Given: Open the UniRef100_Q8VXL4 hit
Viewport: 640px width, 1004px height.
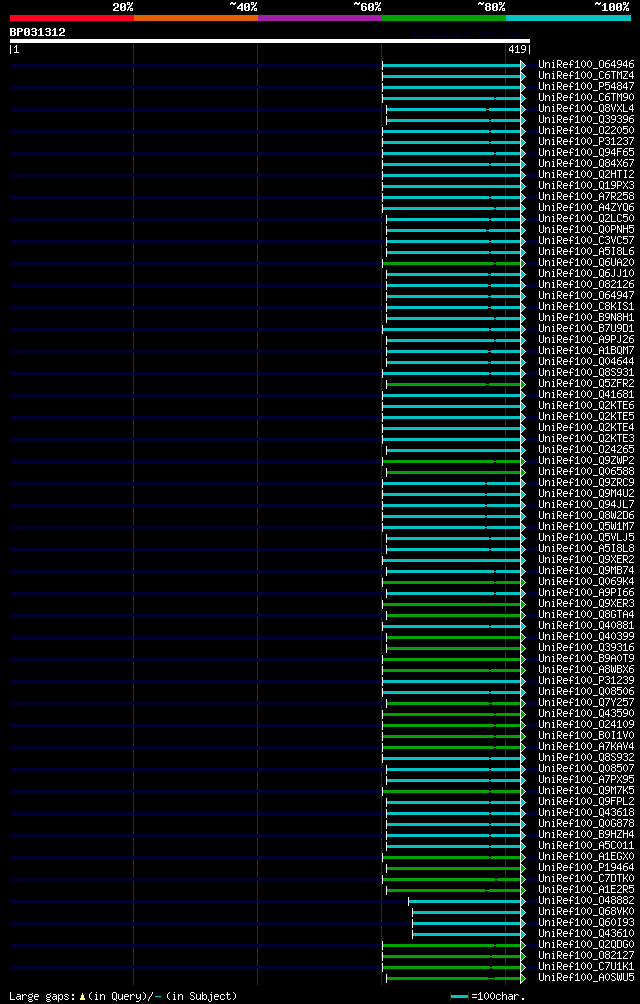Looking at the screenshot, I should 586,109.
